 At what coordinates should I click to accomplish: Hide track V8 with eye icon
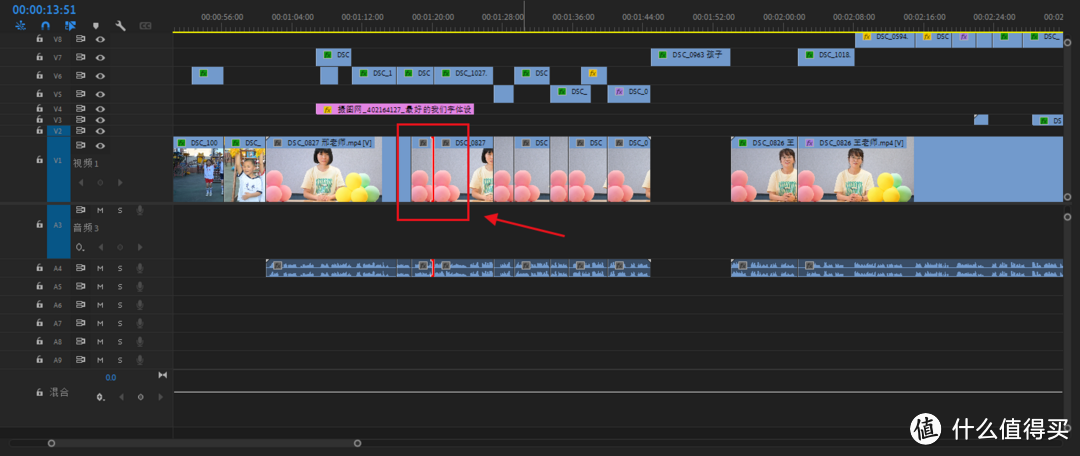pyautogui.click(x=101, y=39)
